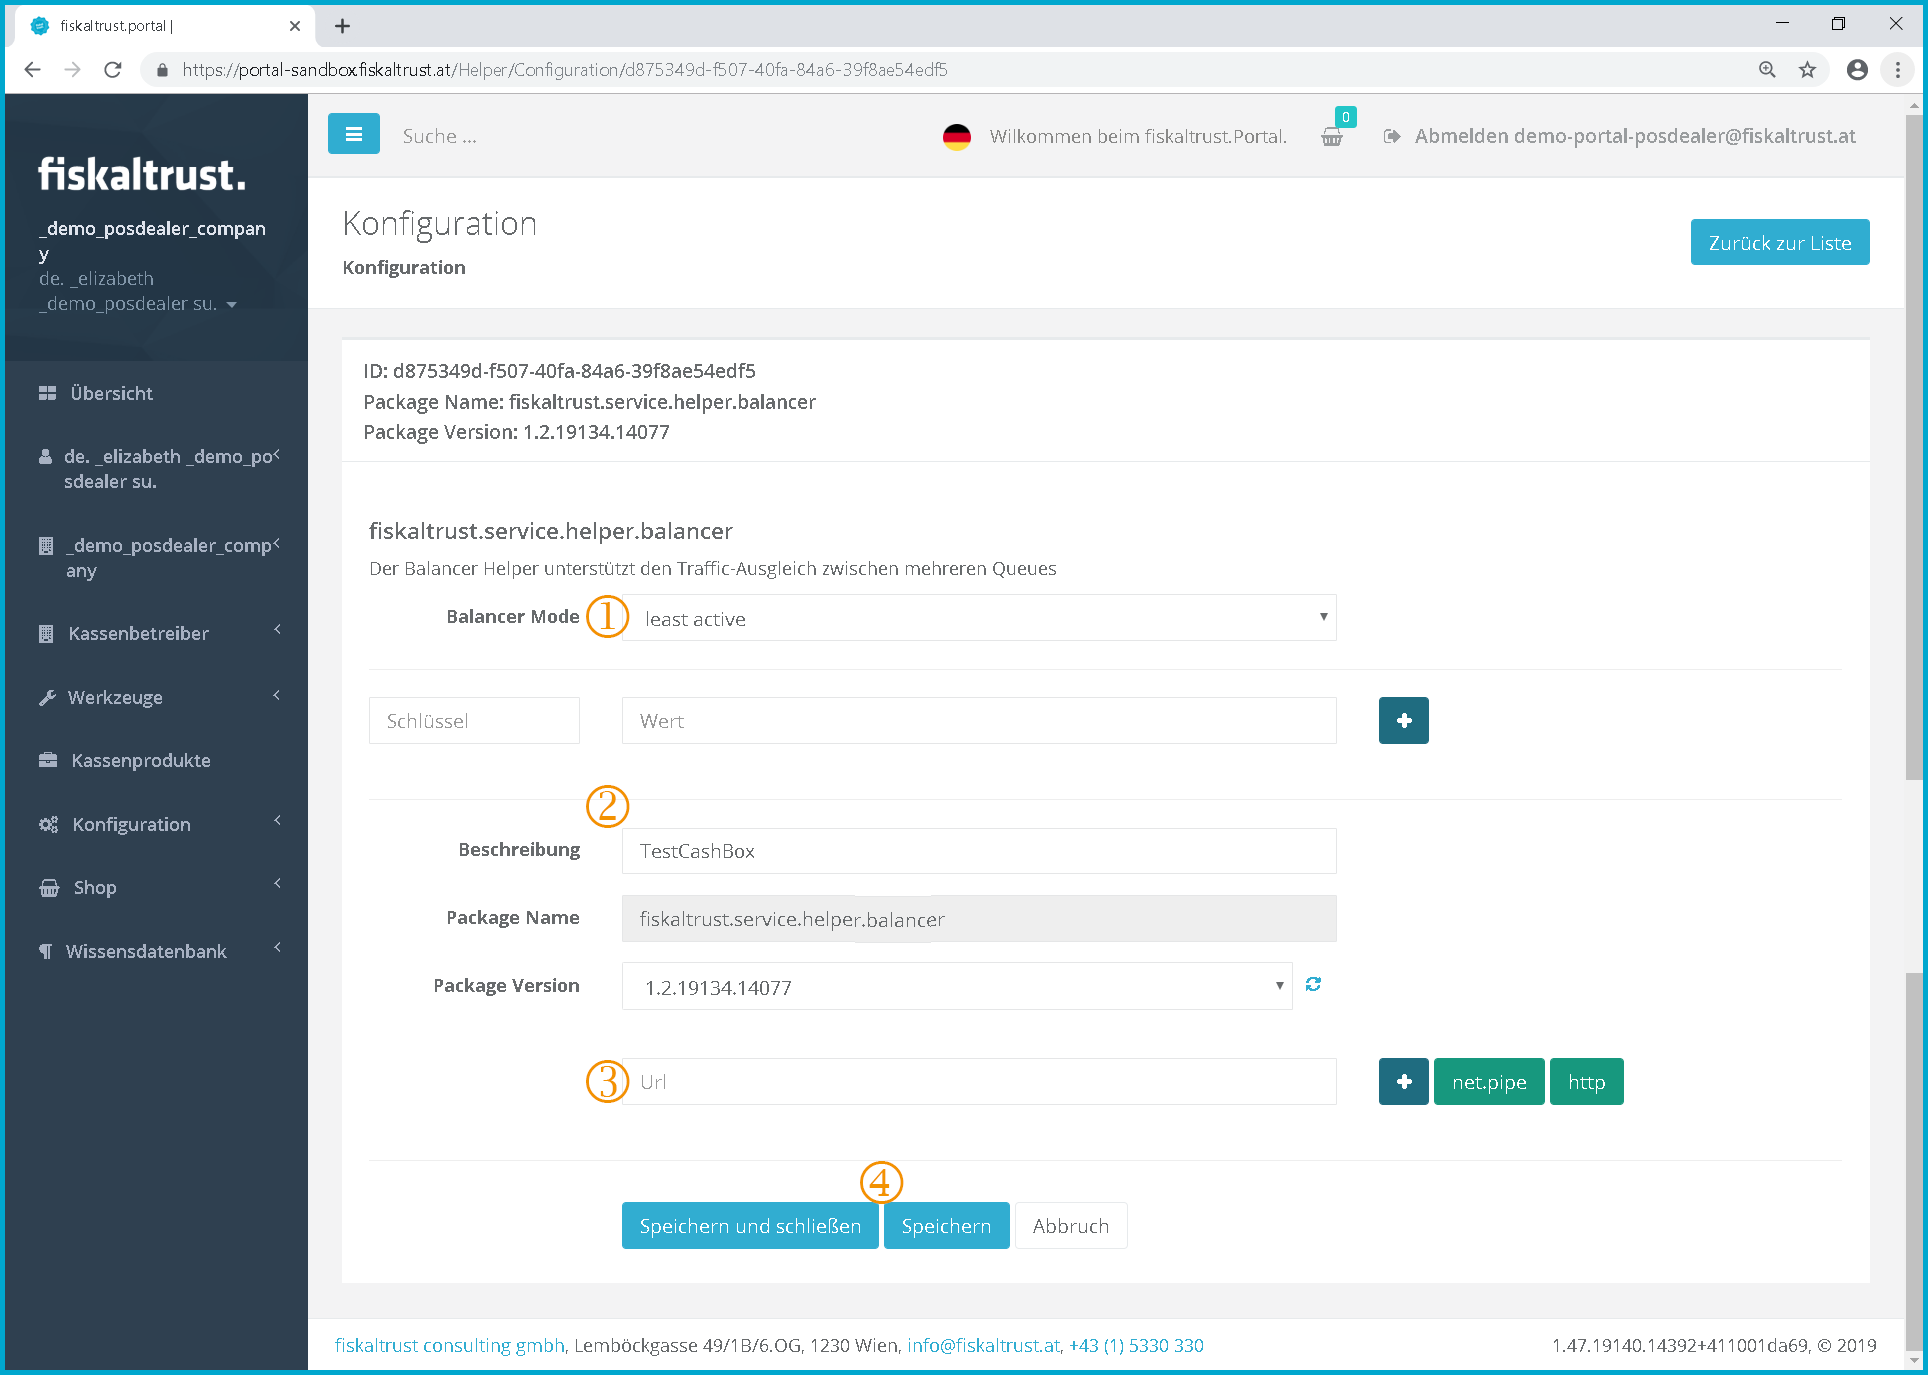
Task: Expand account dropdown under company name
Action: pos(232,305)
